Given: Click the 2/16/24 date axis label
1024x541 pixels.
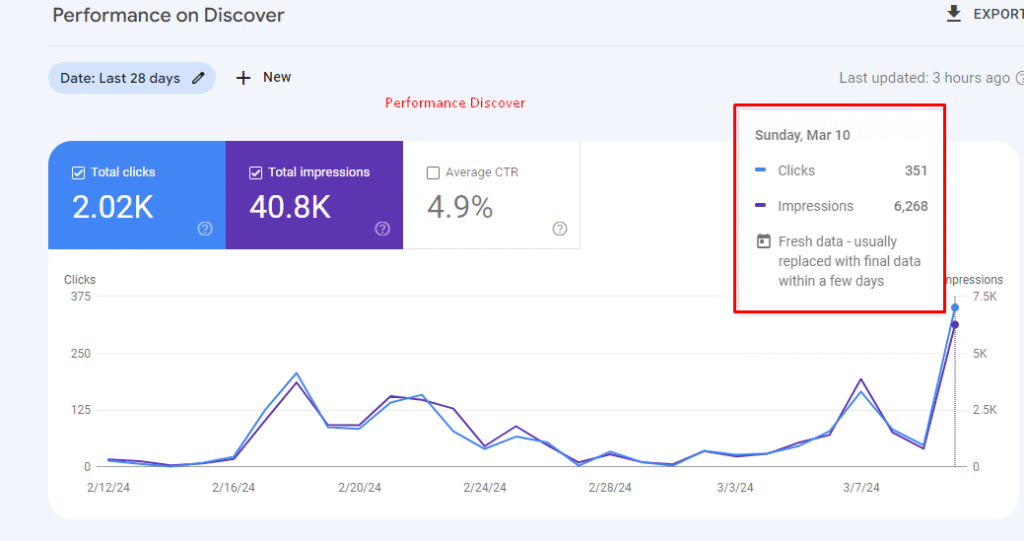Looking at the screenshot, I should point(233,488).
